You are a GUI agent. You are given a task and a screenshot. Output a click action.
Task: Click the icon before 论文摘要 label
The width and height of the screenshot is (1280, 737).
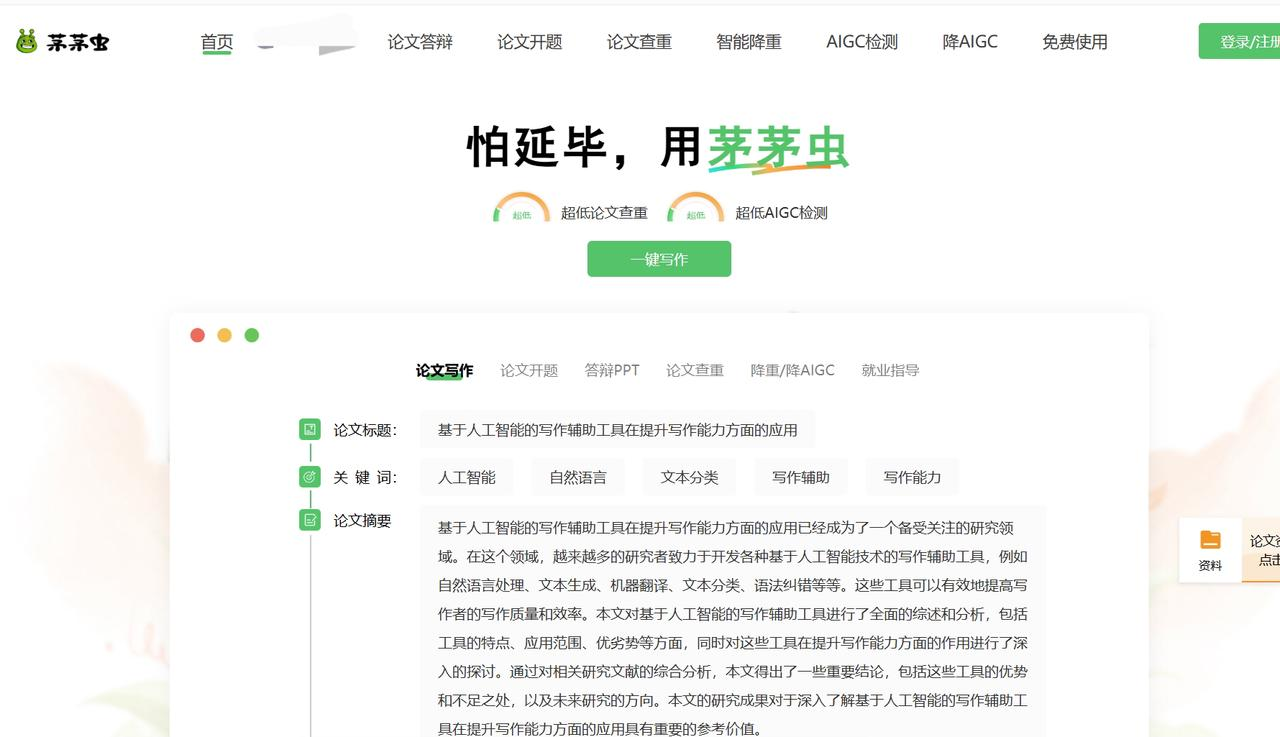pyautogui.click(x=310, y=520)
